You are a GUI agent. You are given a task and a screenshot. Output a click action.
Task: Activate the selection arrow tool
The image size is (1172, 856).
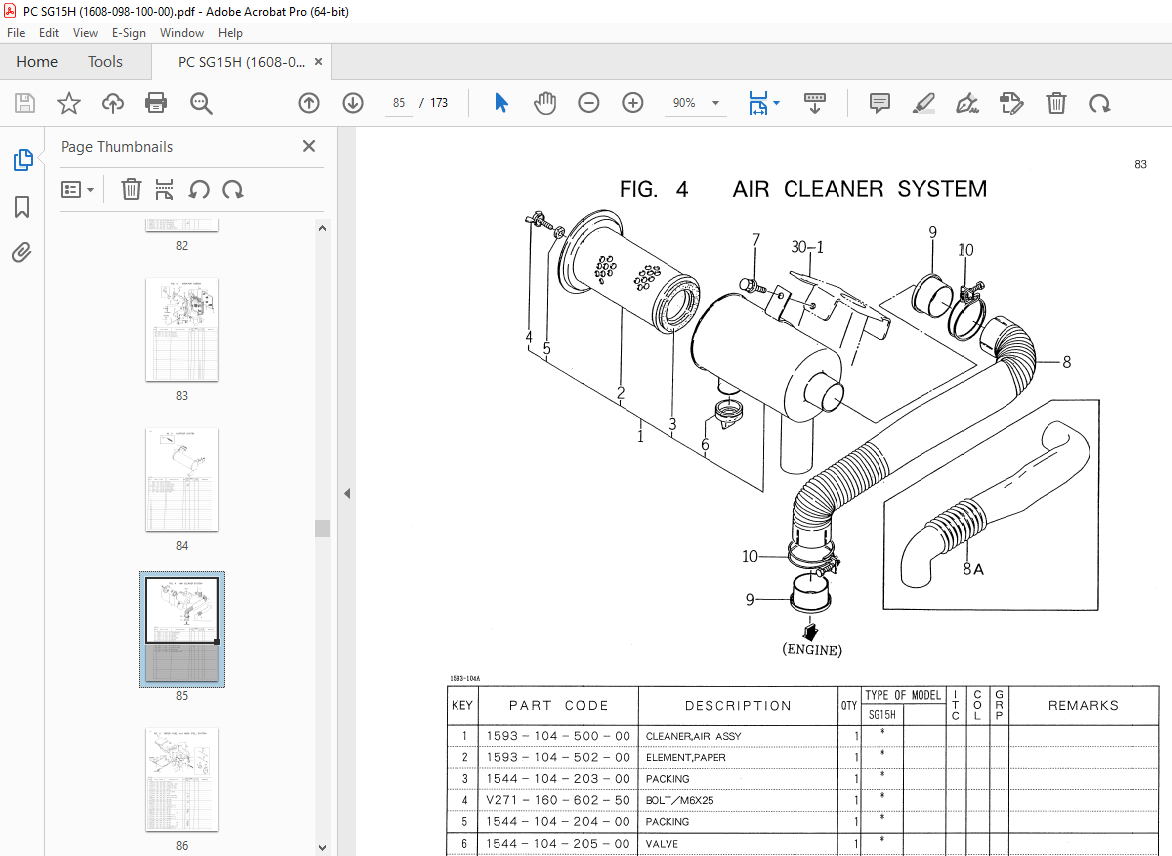point(502,103)
